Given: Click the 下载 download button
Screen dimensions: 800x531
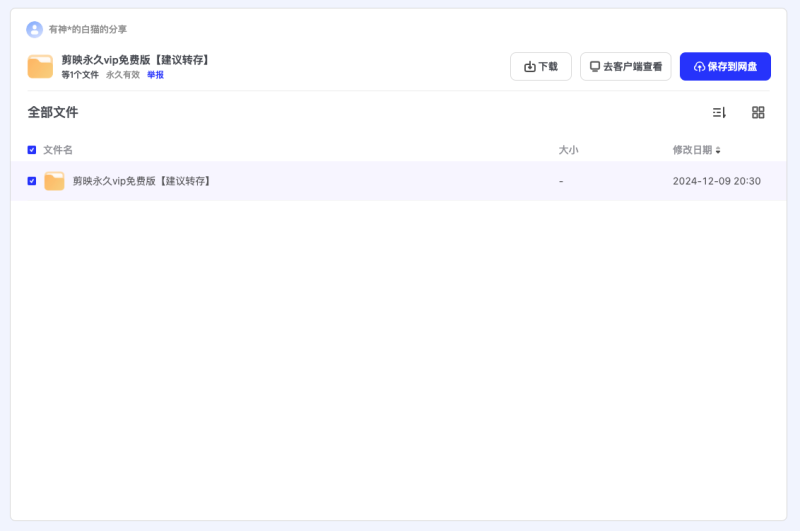Looking at the screenshot, I should 541,67.
